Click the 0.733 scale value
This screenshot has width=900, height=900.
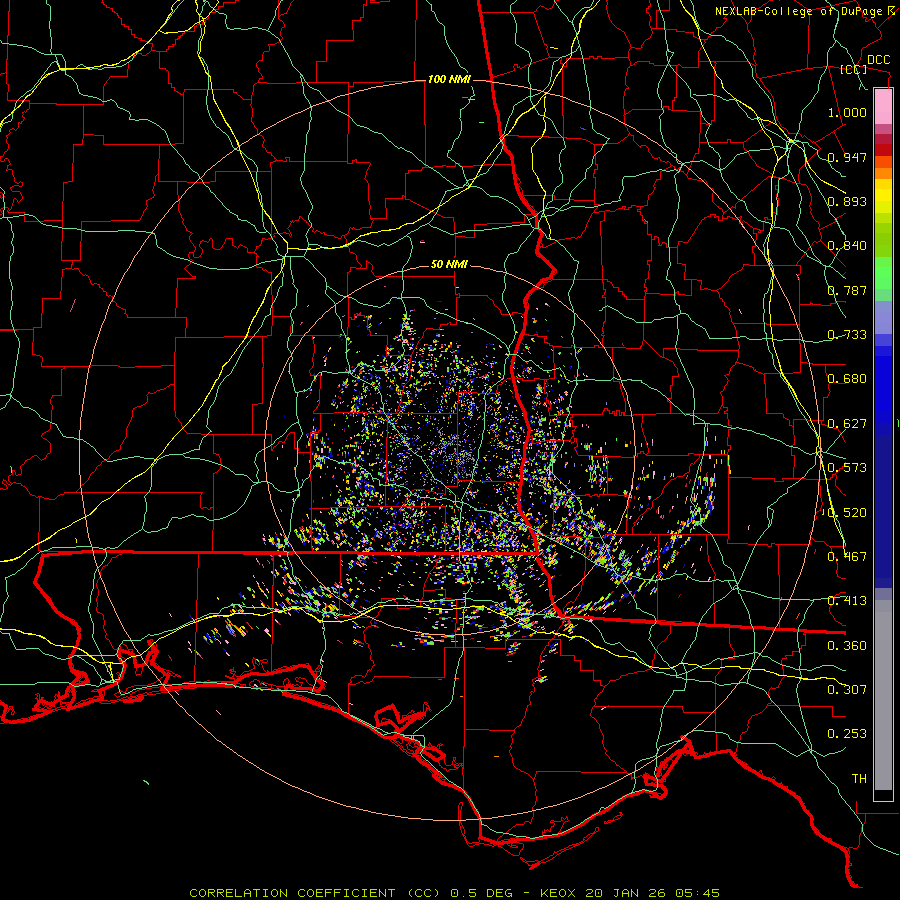847,335
